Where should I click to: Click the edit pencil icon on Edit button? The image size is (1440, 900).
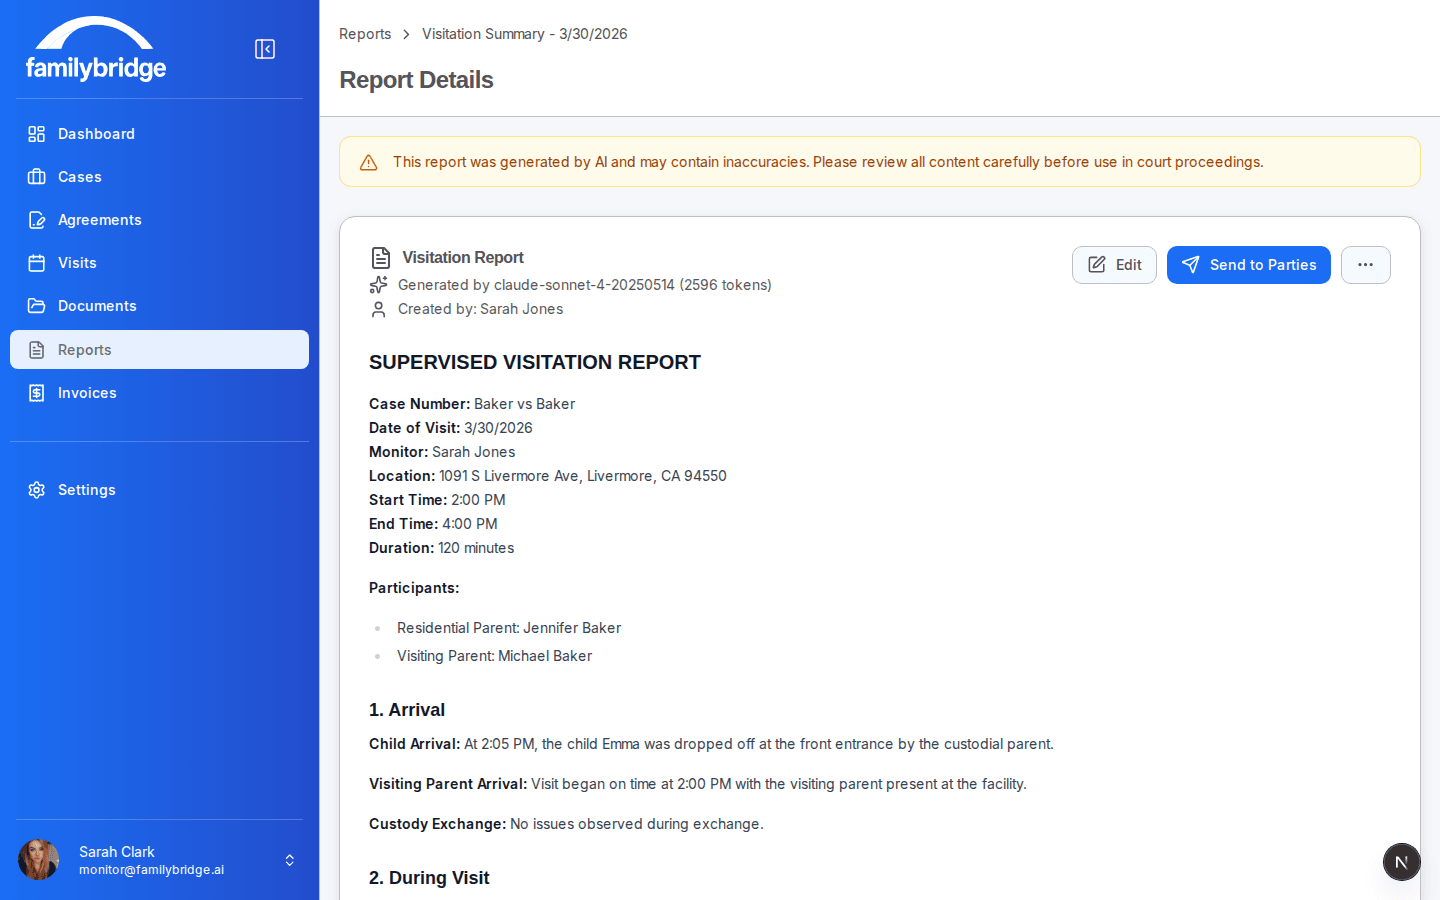tap(1096, 264)
